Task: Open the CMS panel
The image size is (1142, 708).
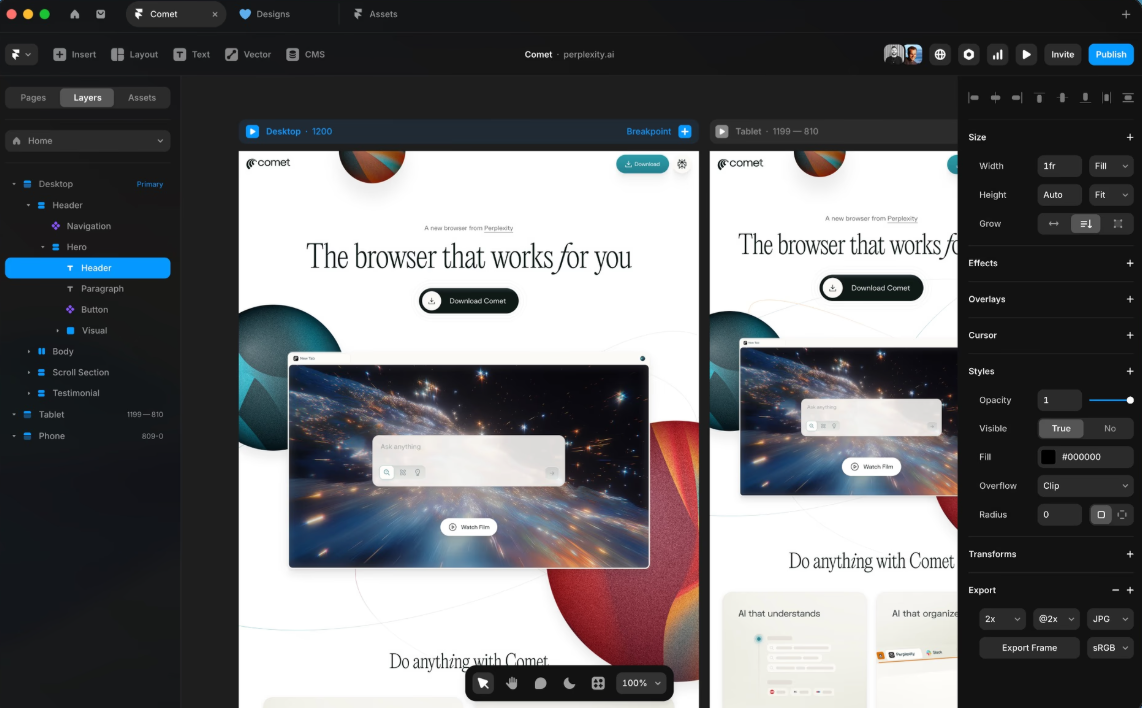Action: tap(306, 54)
